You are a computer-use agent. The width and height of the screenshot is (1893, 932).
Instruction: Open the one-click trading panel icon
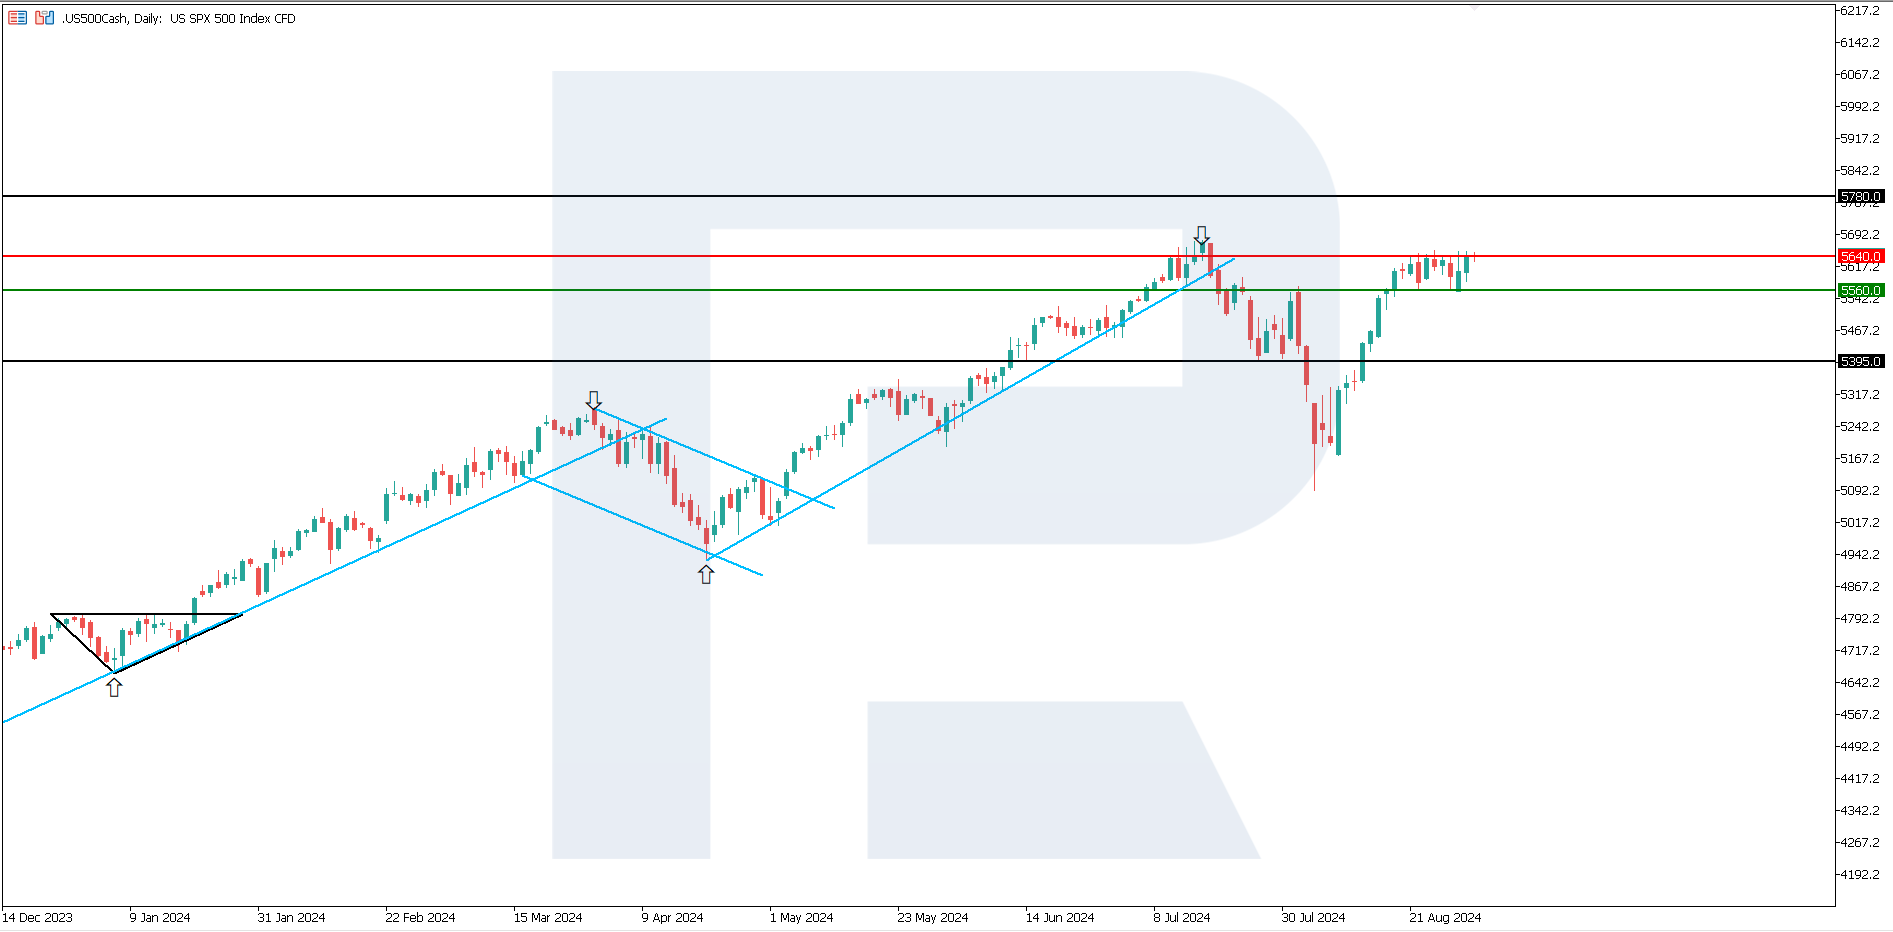click(x=17, y=18)
